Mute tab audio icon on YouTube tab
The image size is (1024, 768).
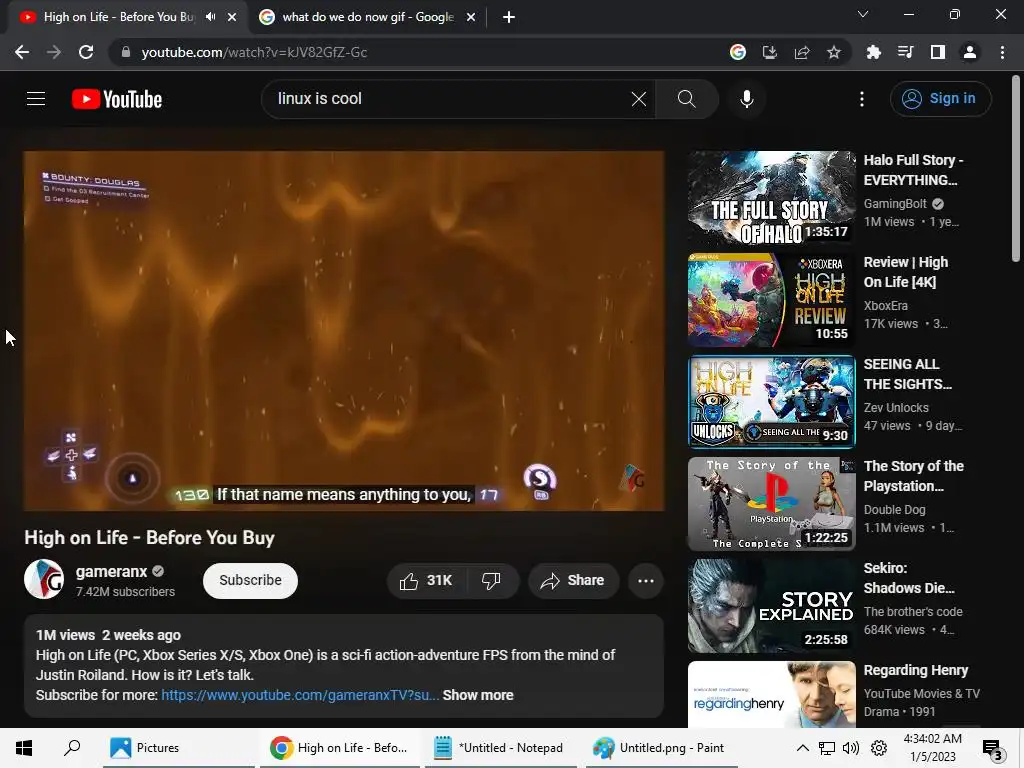210,17
